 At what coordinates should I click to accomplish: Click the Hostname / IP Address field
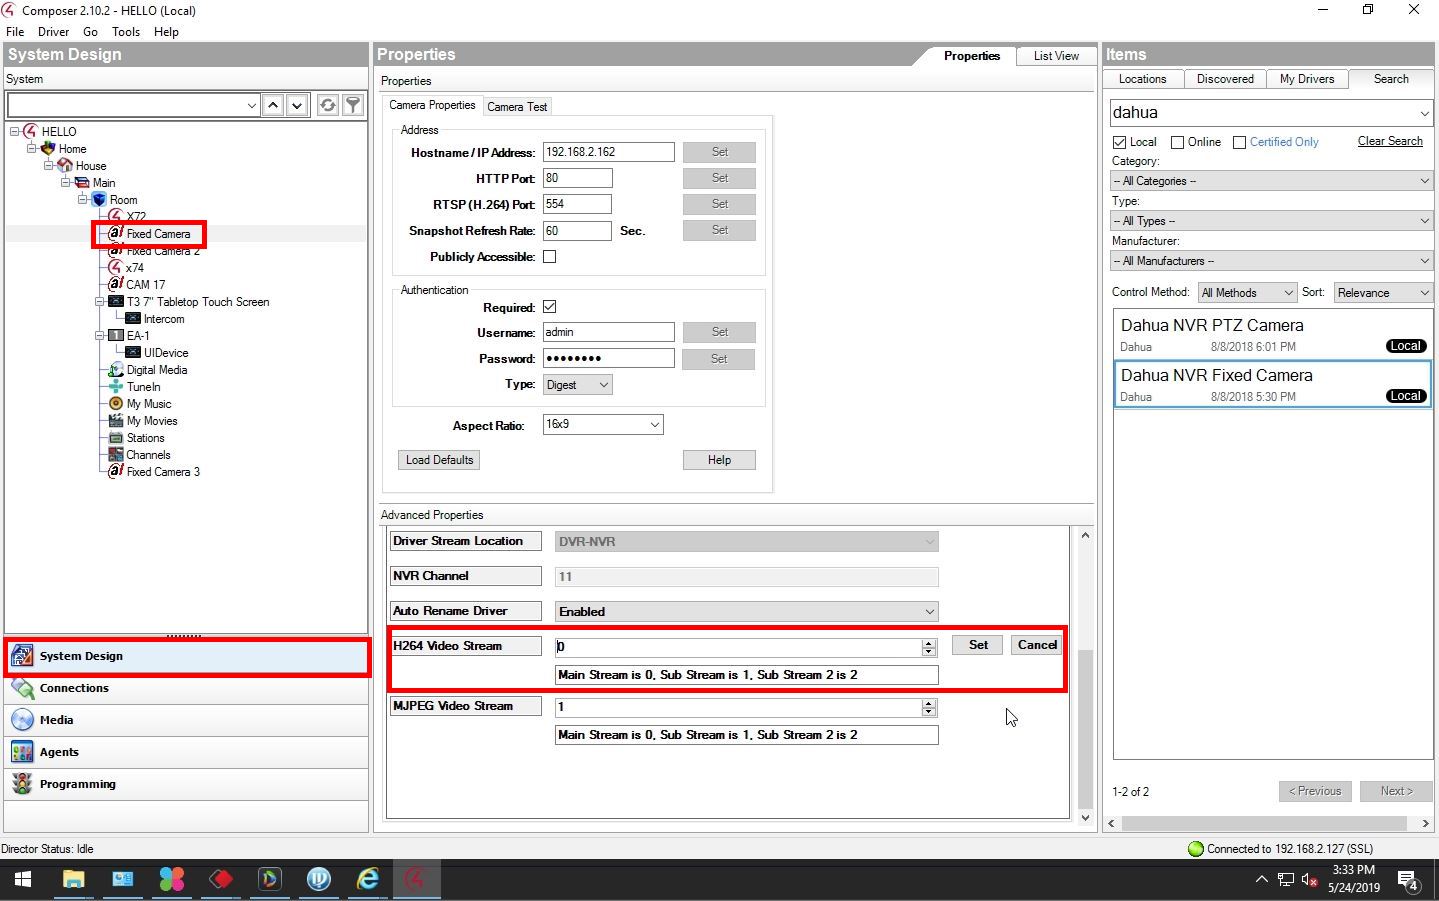point(608,152)
